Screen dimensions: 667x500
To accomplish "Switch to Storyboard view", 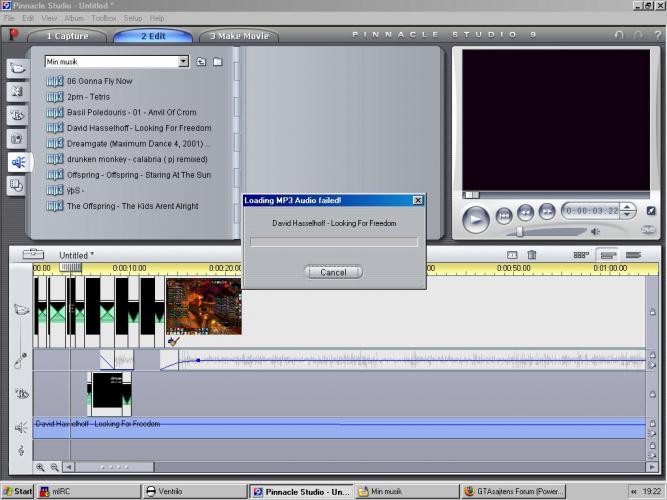I will pos(580,256).
